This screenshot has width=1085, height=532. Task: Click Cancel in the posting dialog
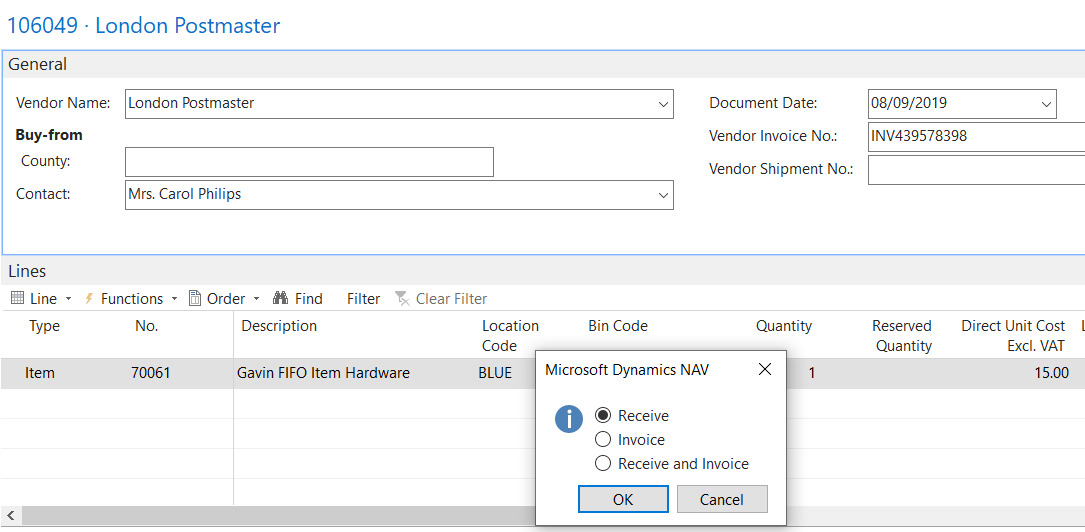point(722,499)
